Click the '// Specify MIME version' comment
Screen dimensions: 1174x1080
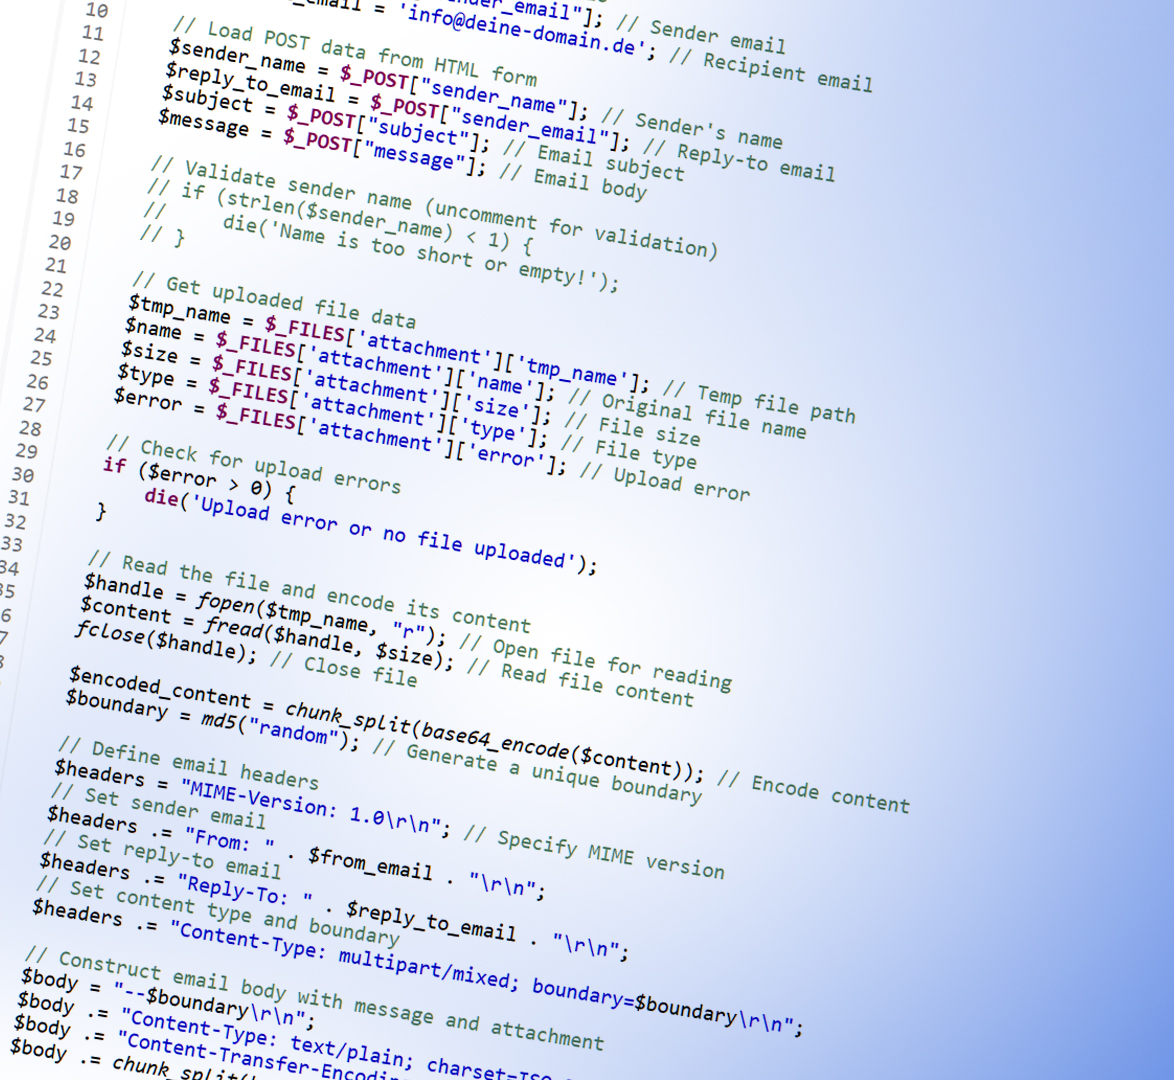point(594,851)
